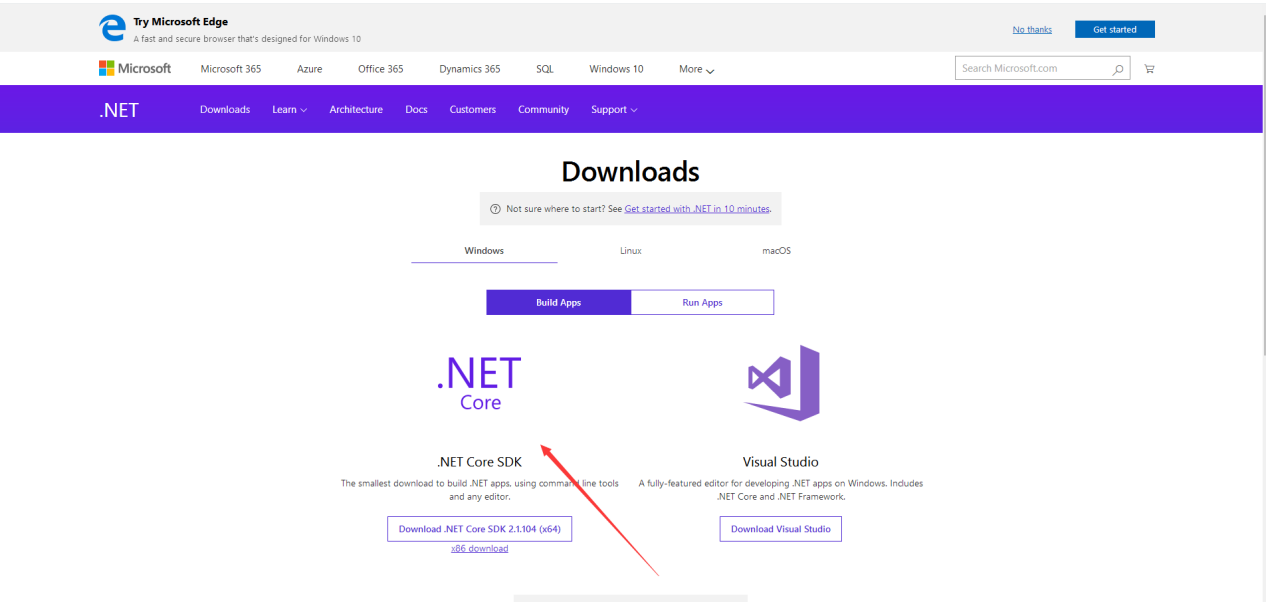
Task: Select the Build Apps toggle
Action: pos(558,303)
